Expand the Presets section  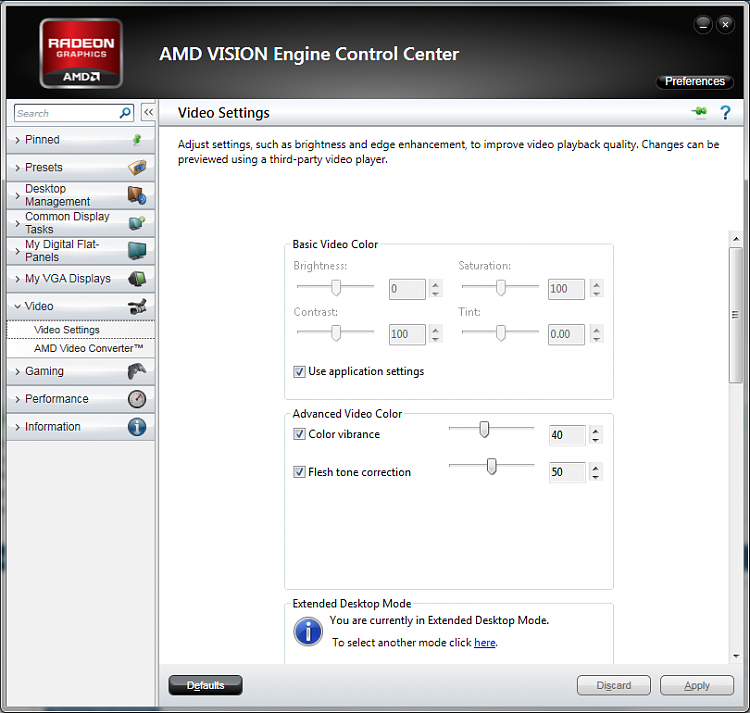[80, 167]
